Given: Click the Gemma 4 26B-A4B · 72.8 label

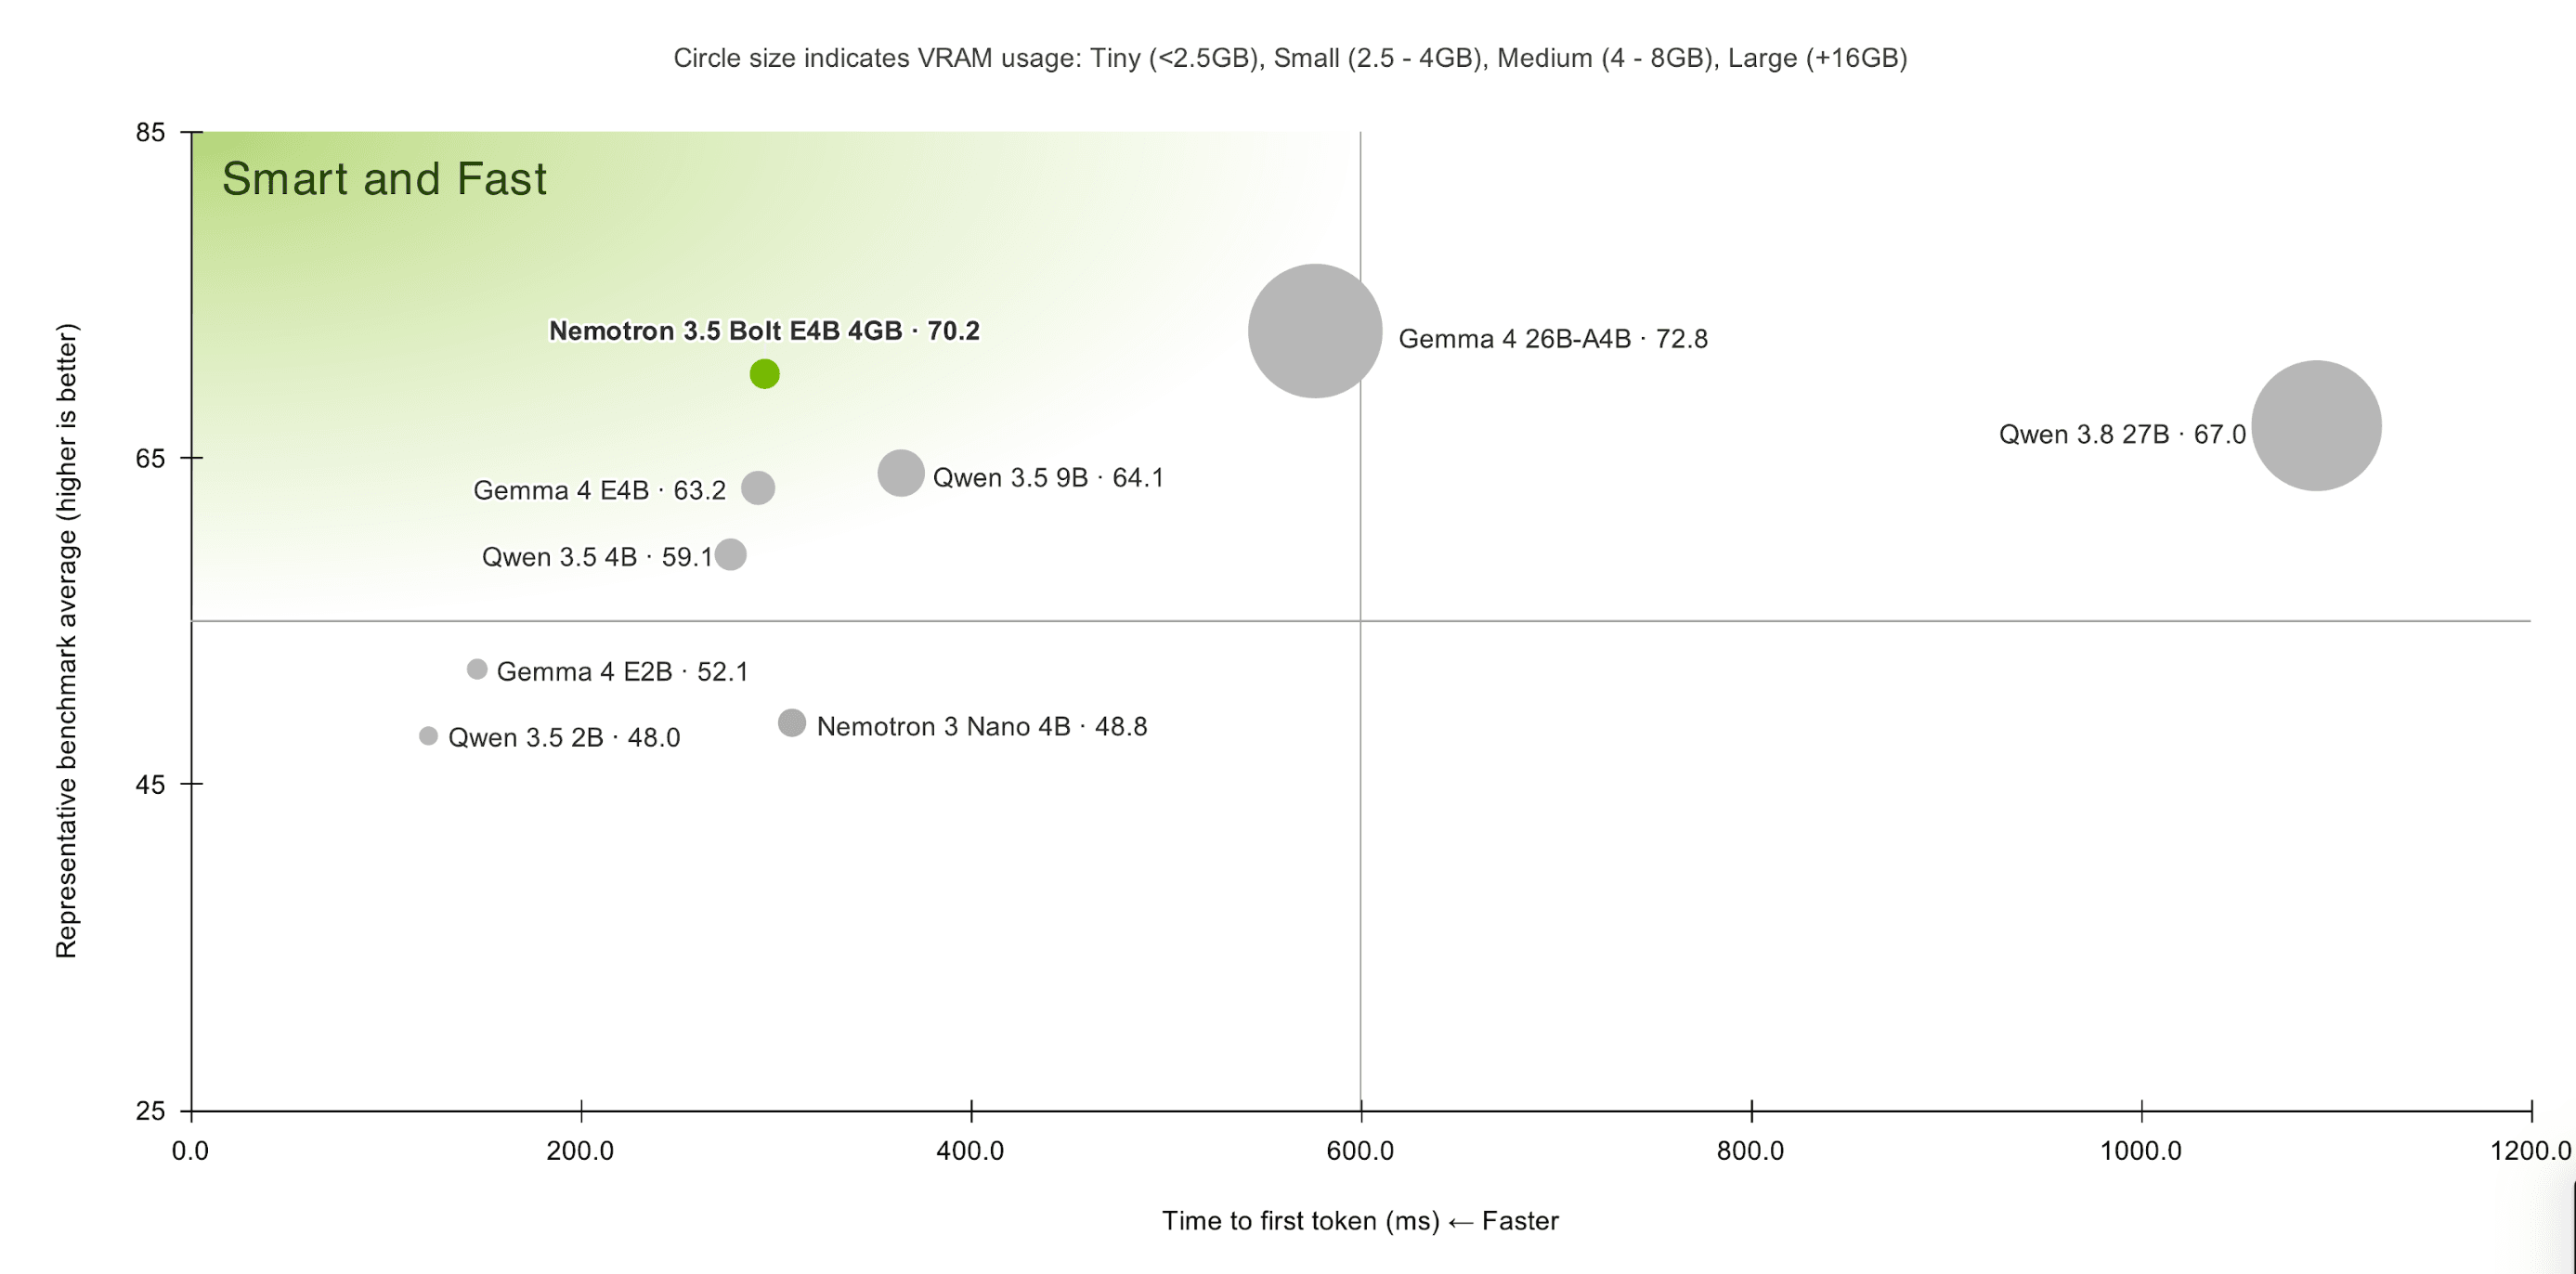Looking at the screenshot, I should coord(1553,339).
